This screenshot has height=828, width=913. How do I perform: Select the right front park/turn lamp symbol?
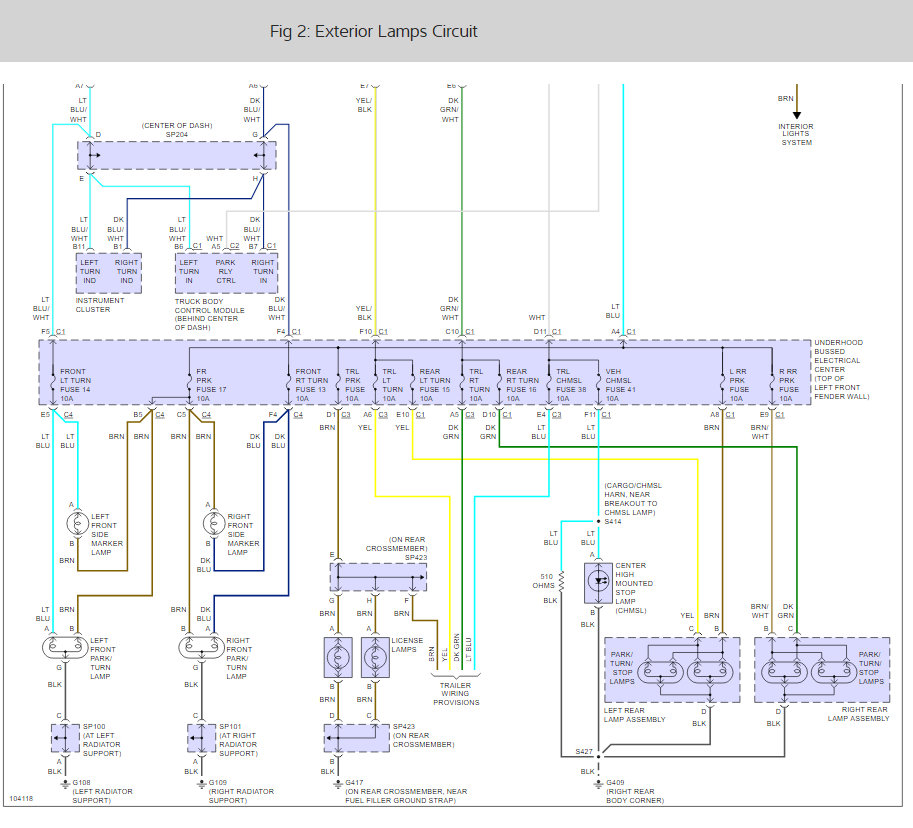click(x=201, y=647)
